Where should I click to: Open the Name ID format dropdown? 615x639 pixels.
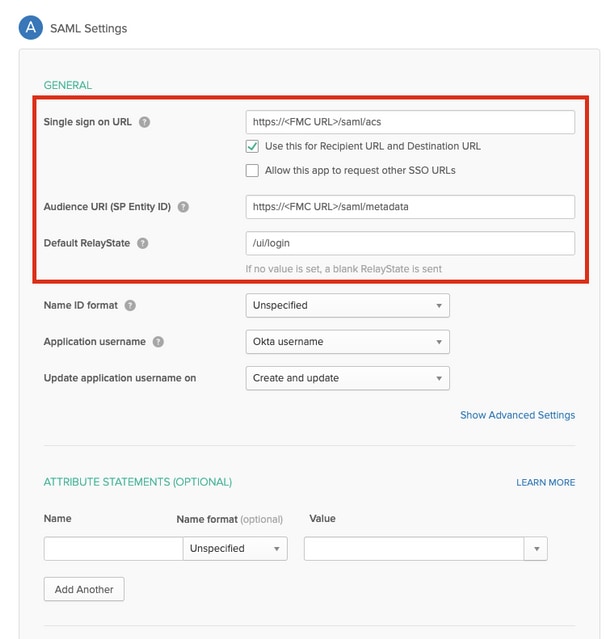(347, 305)
